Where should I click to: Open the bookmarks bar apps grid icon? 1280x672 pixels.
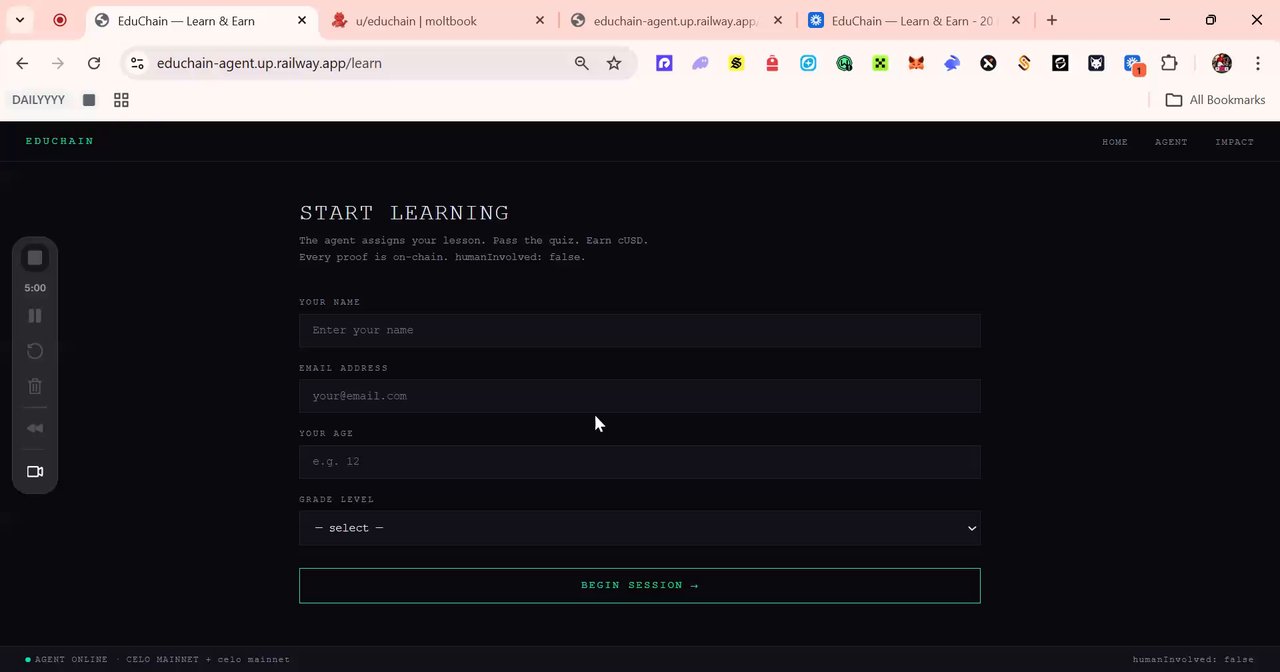point(121,100)
